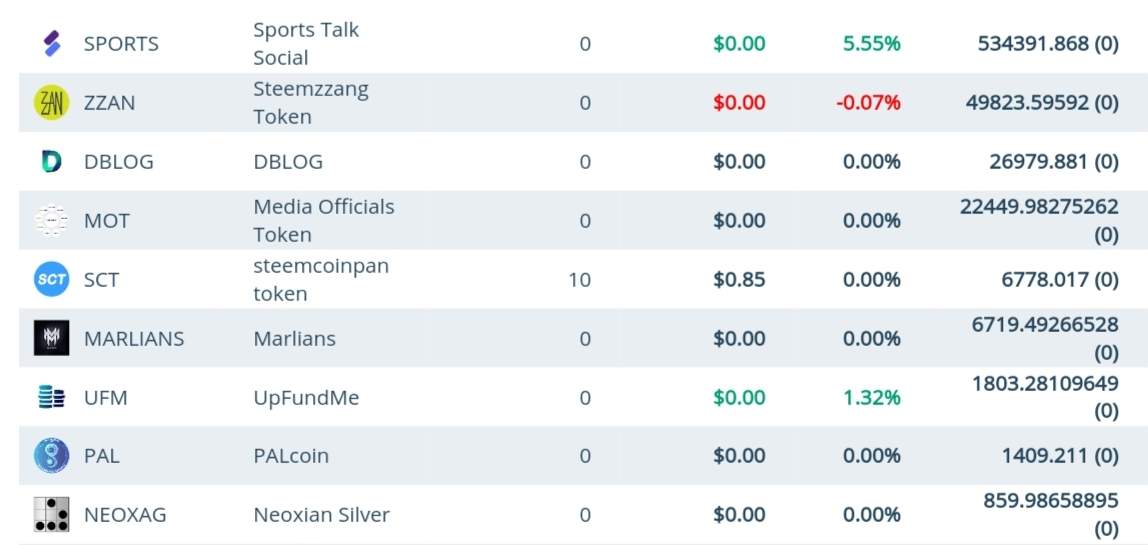
Task: Click the Media Officials Token name
Action: tap(323, 220)
